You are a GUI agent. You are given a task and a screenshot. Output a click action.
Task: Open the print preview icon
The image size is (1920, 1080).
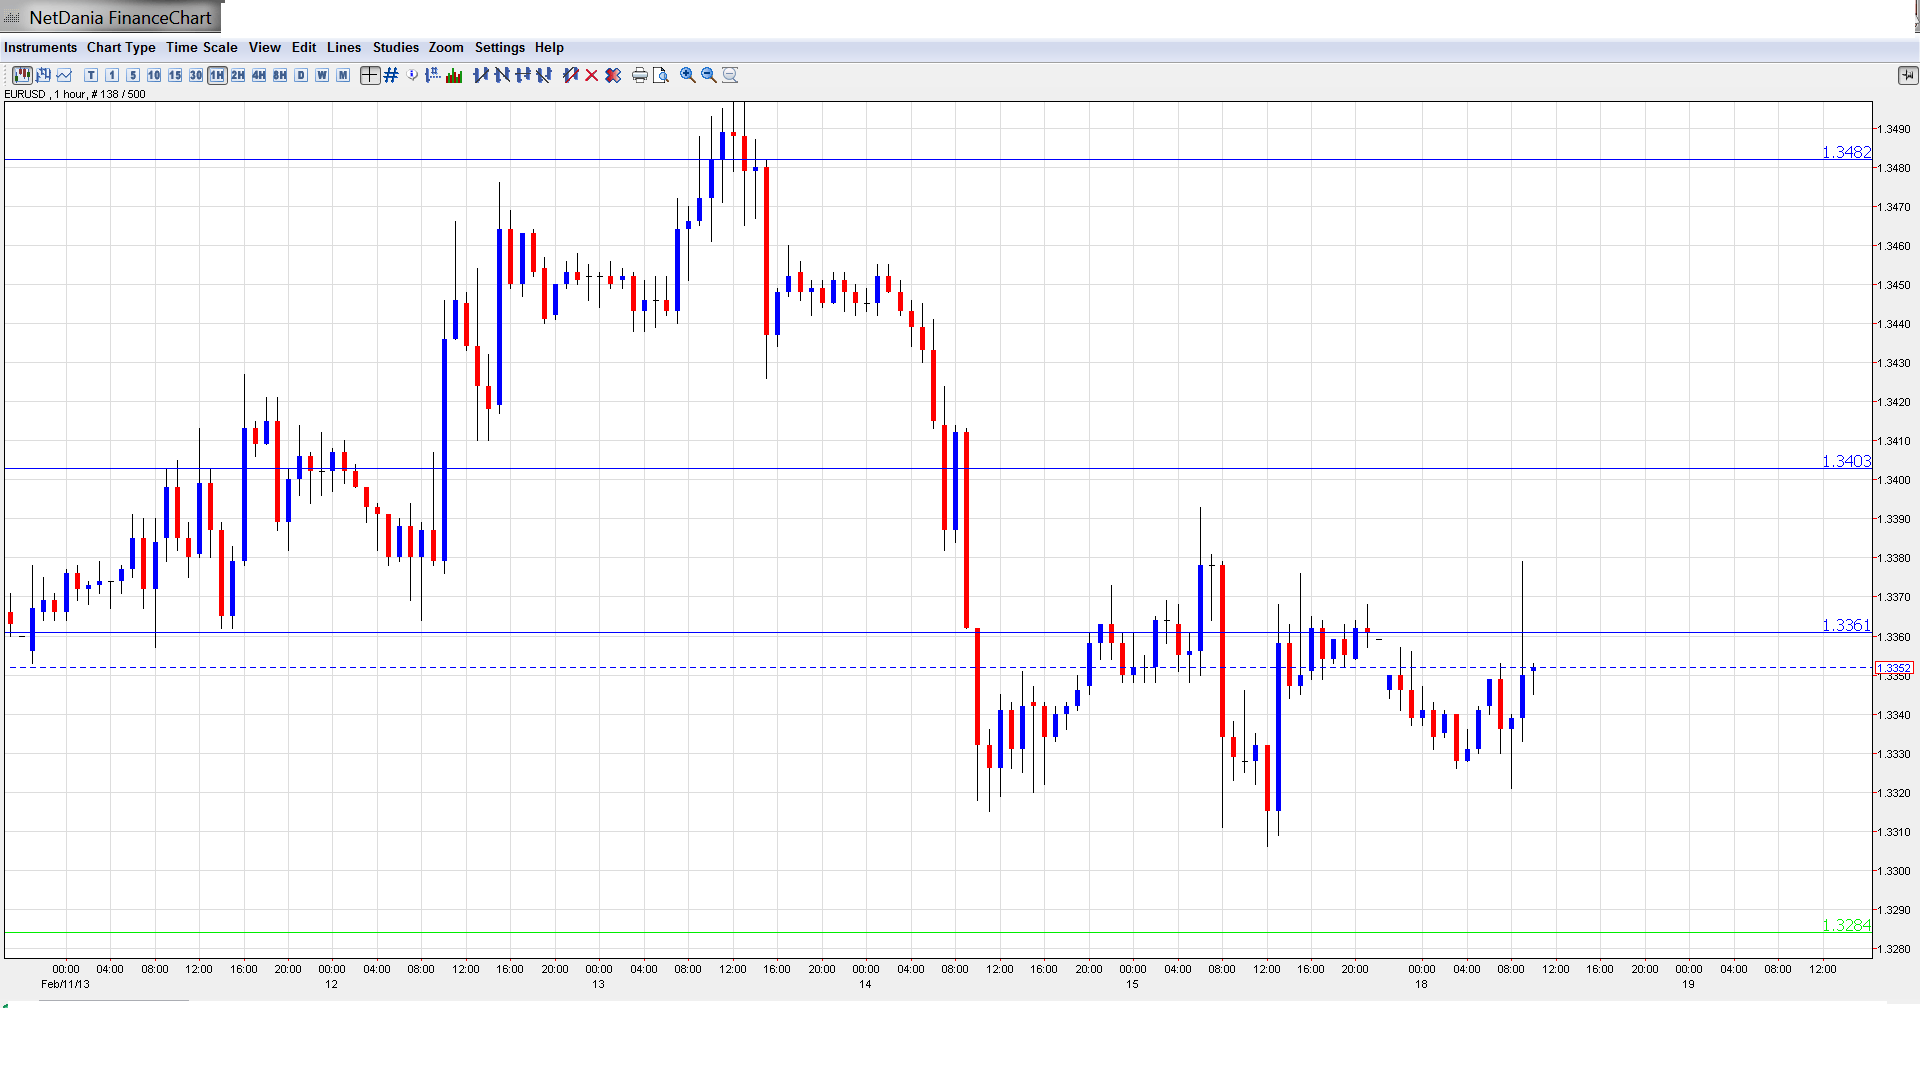[661, 75]
